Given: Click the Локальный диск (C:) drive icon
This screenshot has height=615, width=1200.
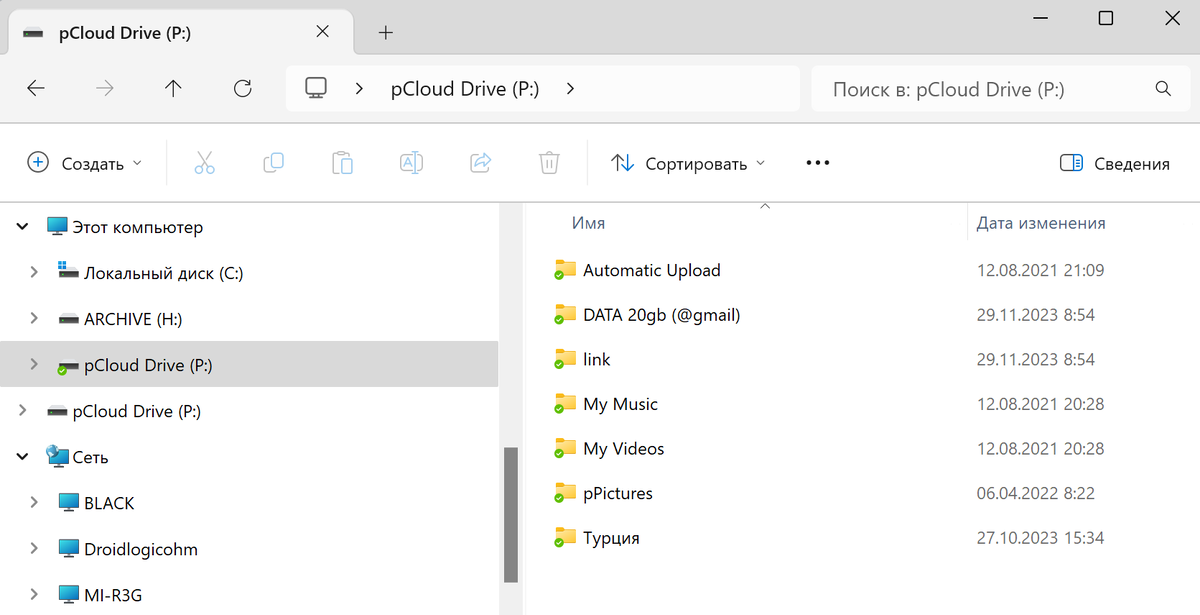Looking at the screenshot, I should pos(68,272).
